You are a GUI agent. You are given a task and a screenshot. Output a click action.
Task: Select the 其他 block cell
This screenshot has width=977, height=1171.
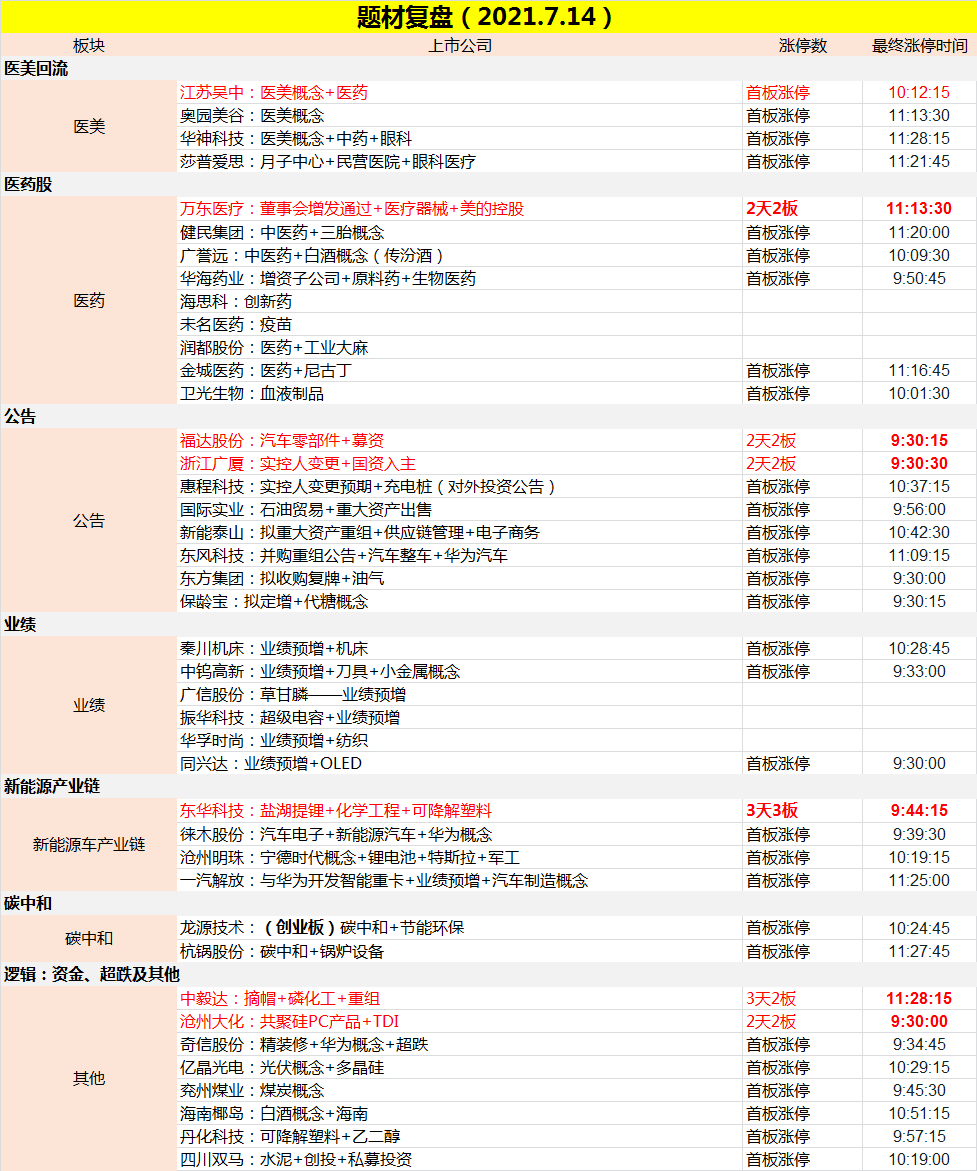pyautogui.click(x=89, y=1078)
